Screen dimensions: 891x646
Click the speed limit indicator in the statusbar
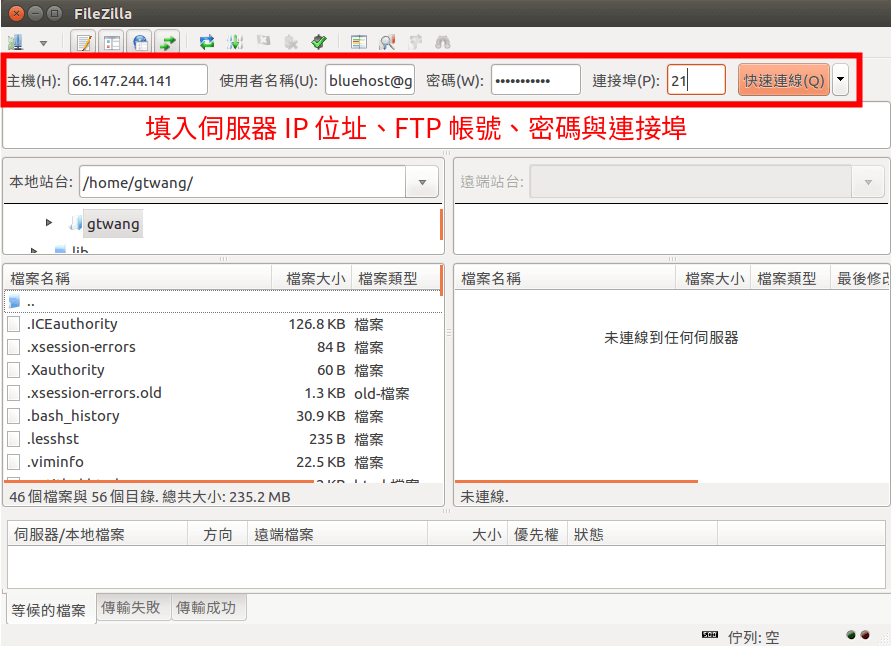[708, 634]
